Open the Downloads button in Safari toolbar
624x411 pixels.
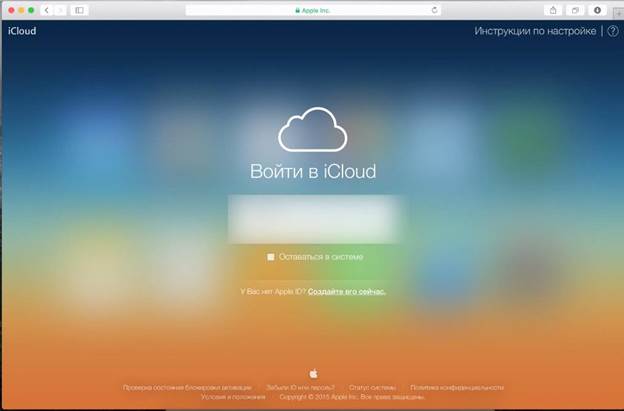coord(598,9)
